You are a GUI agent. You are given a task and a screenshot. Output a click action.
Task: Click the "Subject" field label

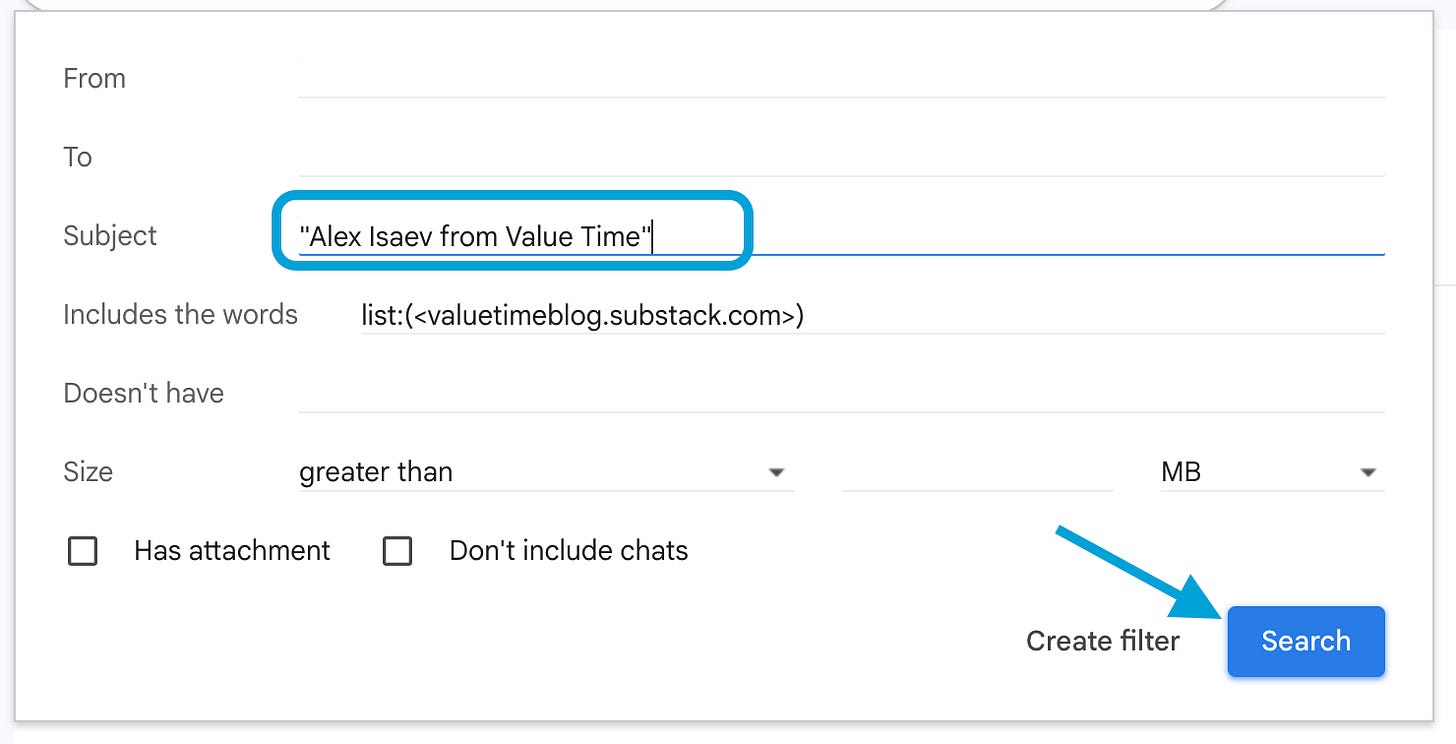(x=110, y=236)
